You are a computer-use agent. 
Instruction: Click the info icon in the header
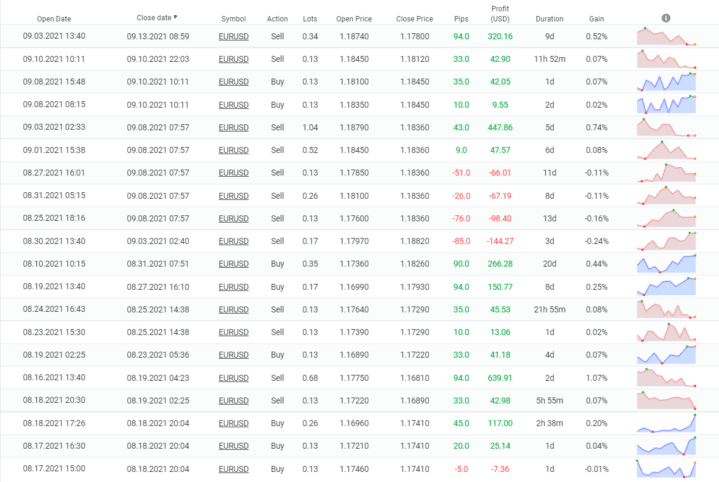click(x=666, y=18)
